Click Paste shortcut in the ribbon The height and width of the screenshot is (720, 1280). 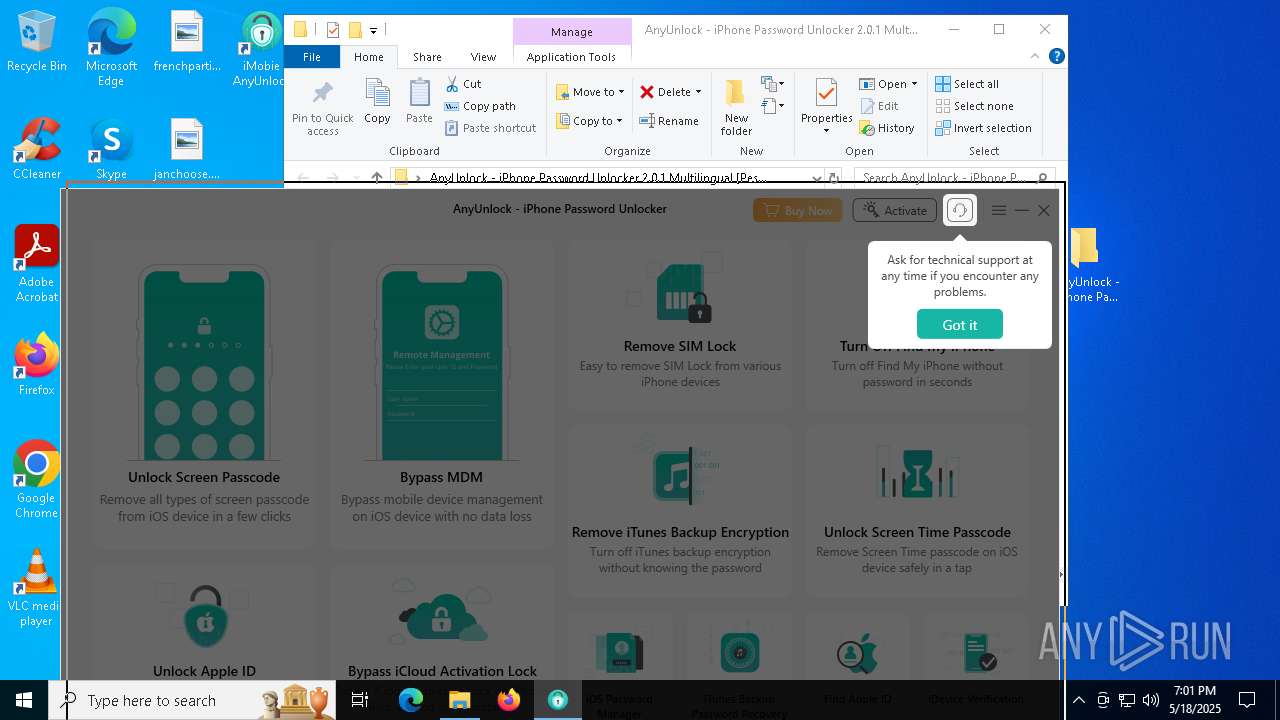(x=490, y=128)
